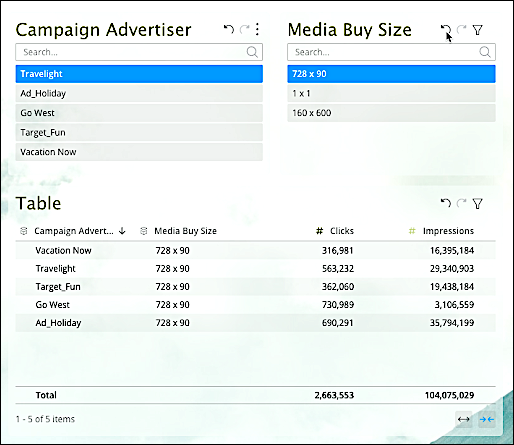Screen dimensions: 514x445
Task: Focus the Media Buy Size search field
Action: click(x=391, y=52)
